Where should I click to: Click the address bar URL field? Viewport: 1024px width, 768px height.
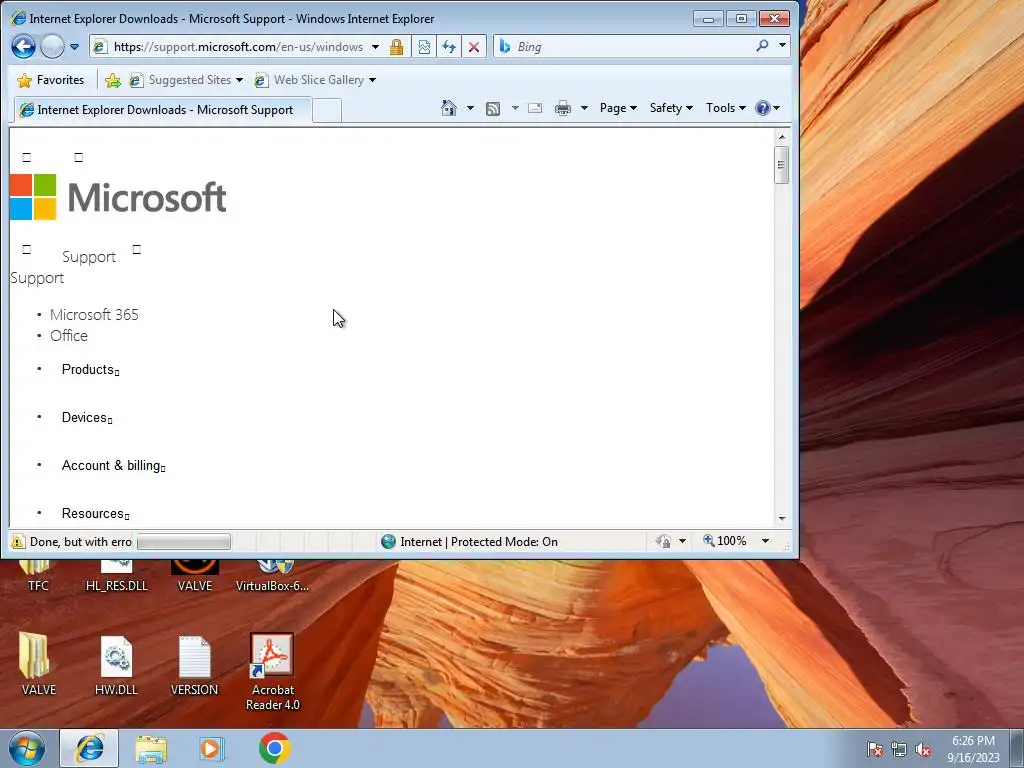click(x=238, y=47)
